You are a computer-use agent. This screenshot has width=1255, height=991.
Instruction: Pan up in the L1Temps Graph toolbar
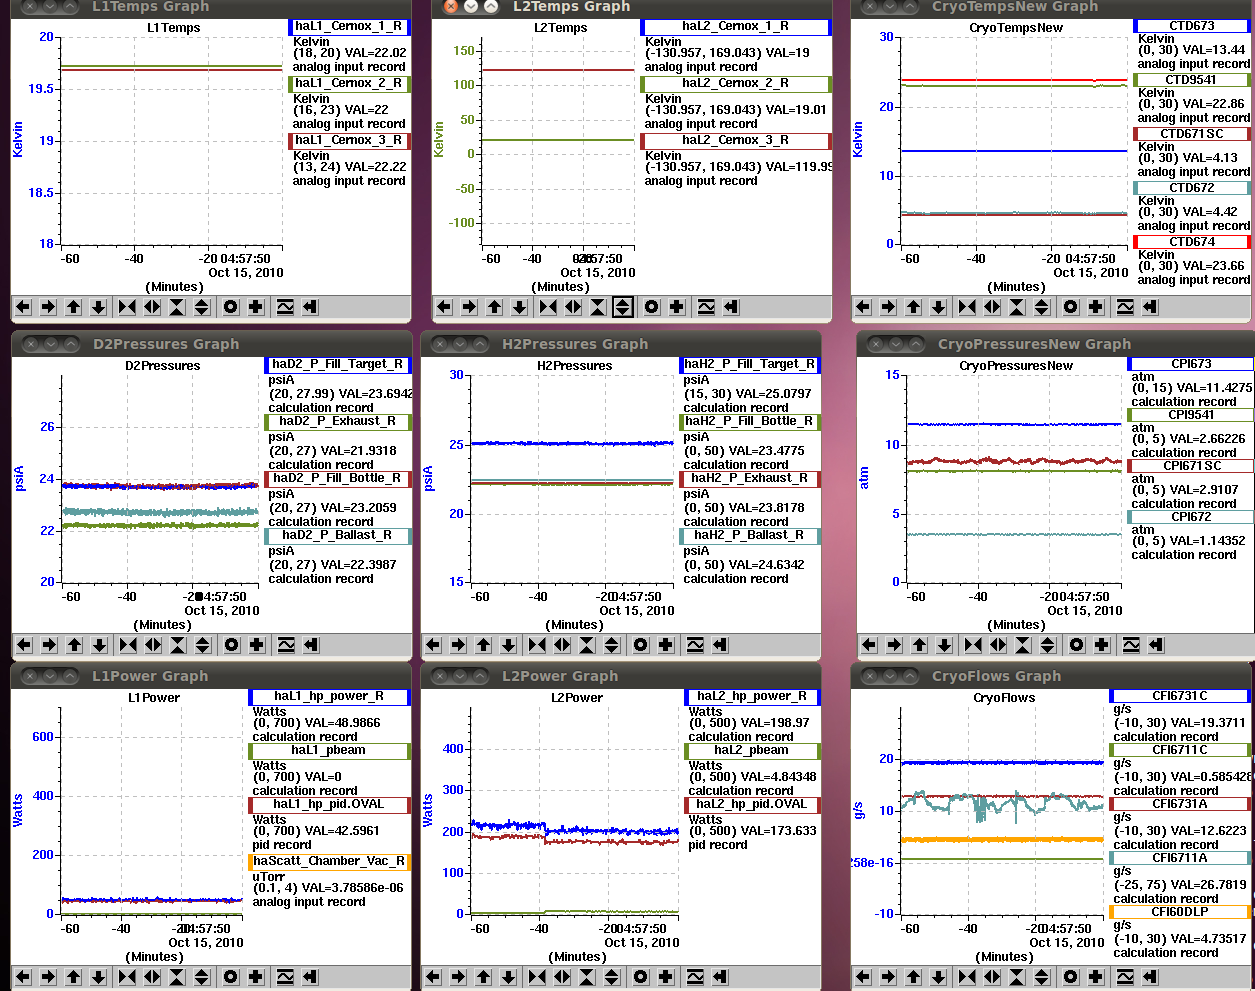74,307
